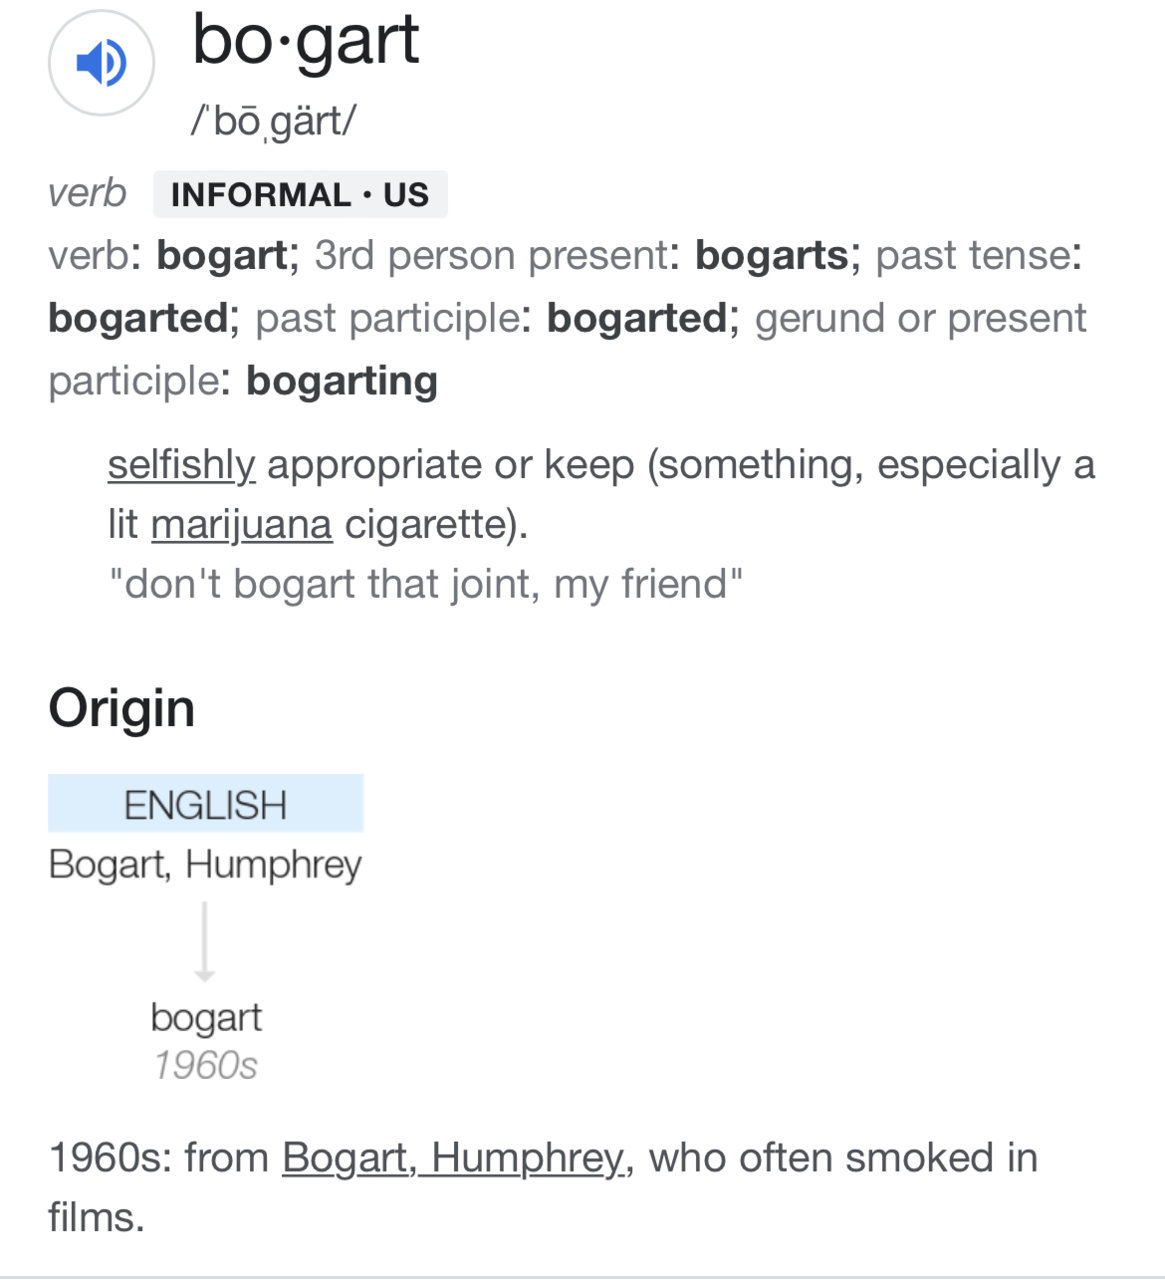The width and height of the screenshot is (1165, 1280).
Task: Click the INFORMAL · US usage badge
Action: point(300,194)
